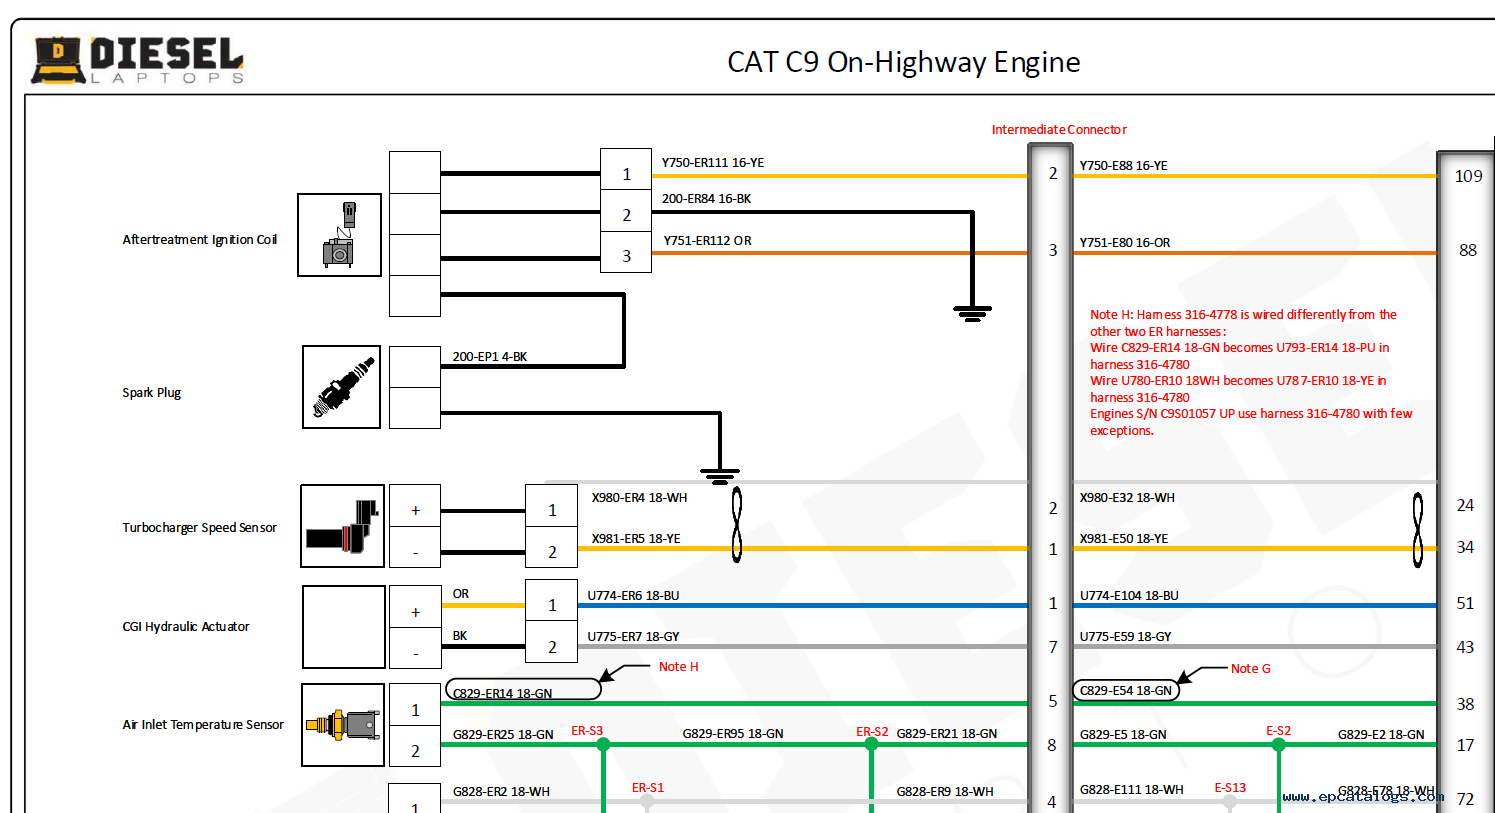Click the Diesel Laptops logo
This screenshot has width=1495, height=813.
click(x=138, y=60)
